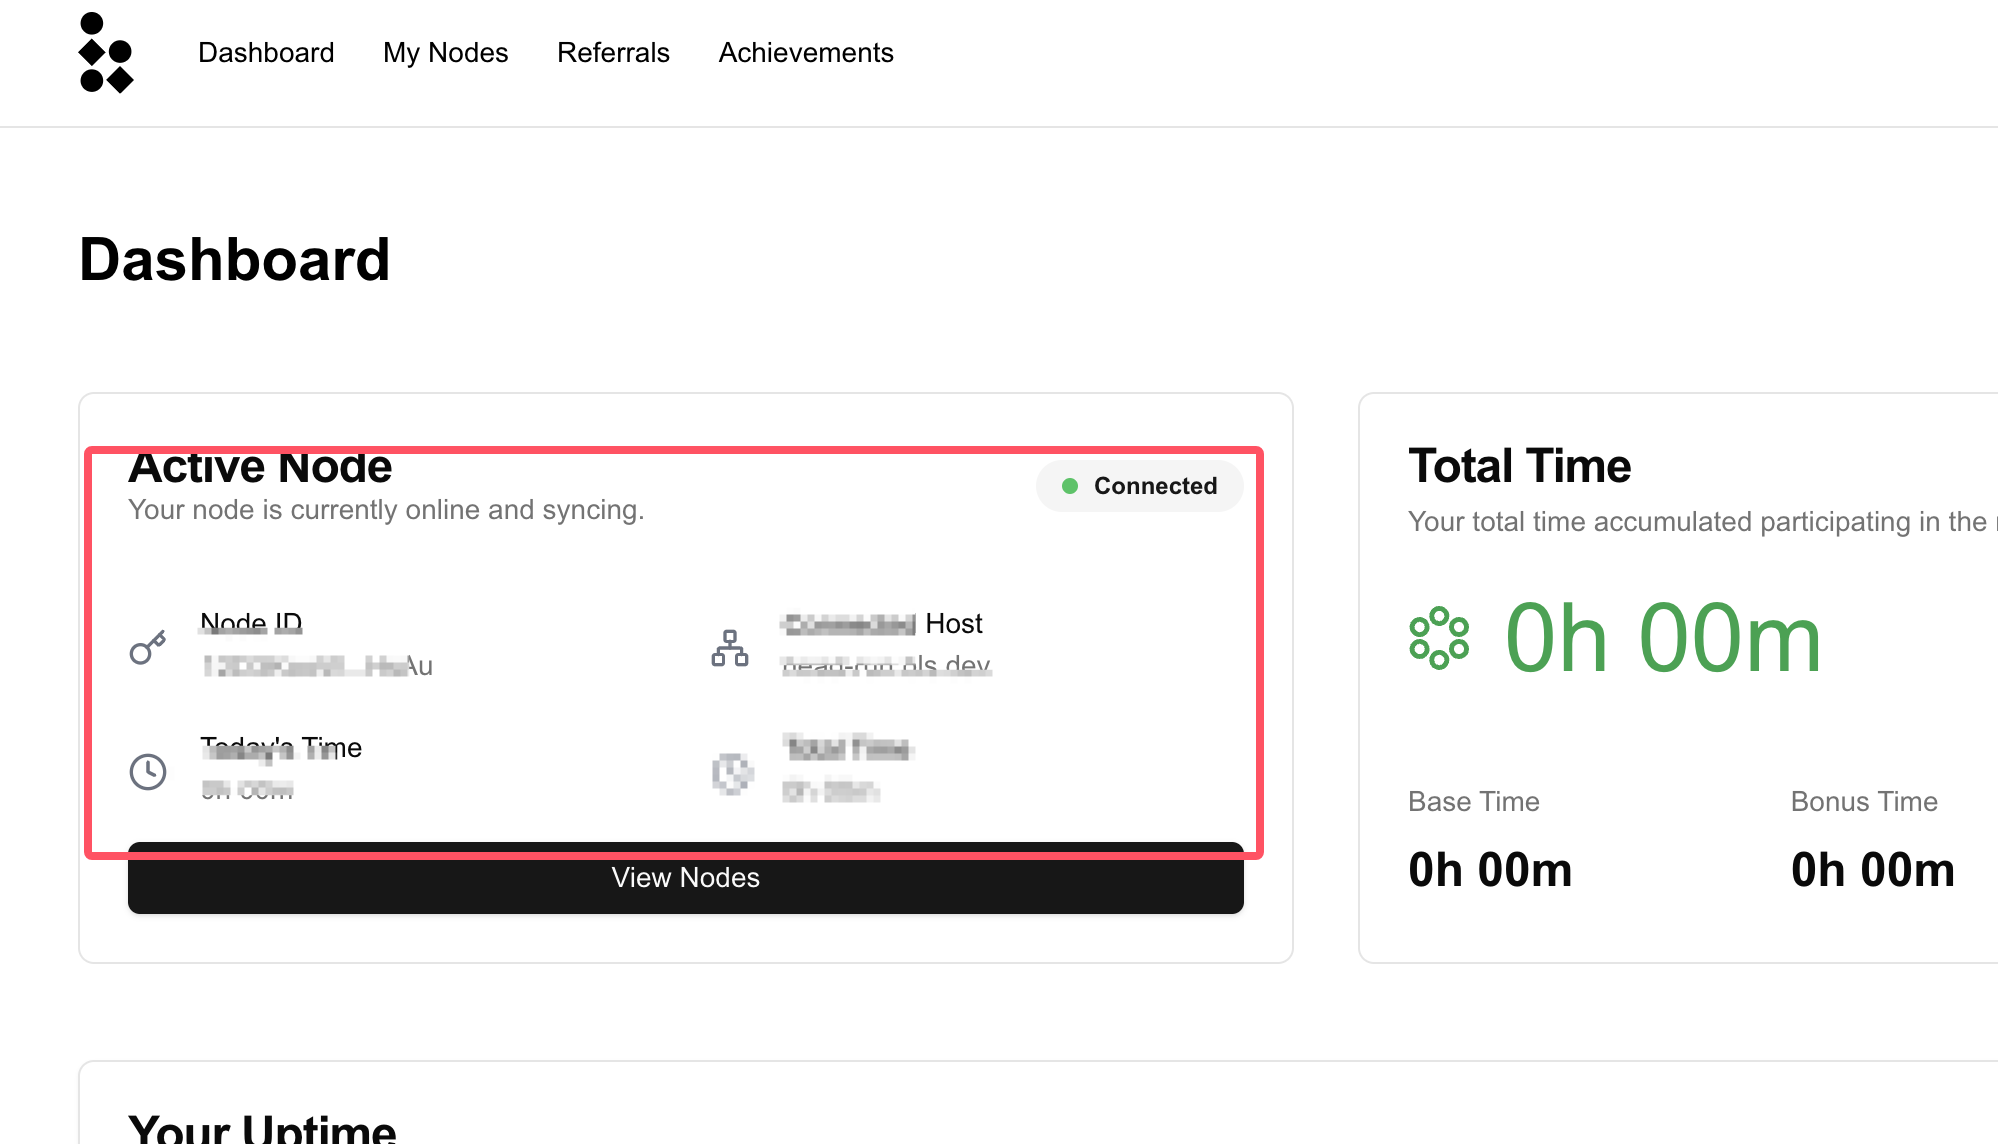Click the Bonus Time label

click(1864, 802)
